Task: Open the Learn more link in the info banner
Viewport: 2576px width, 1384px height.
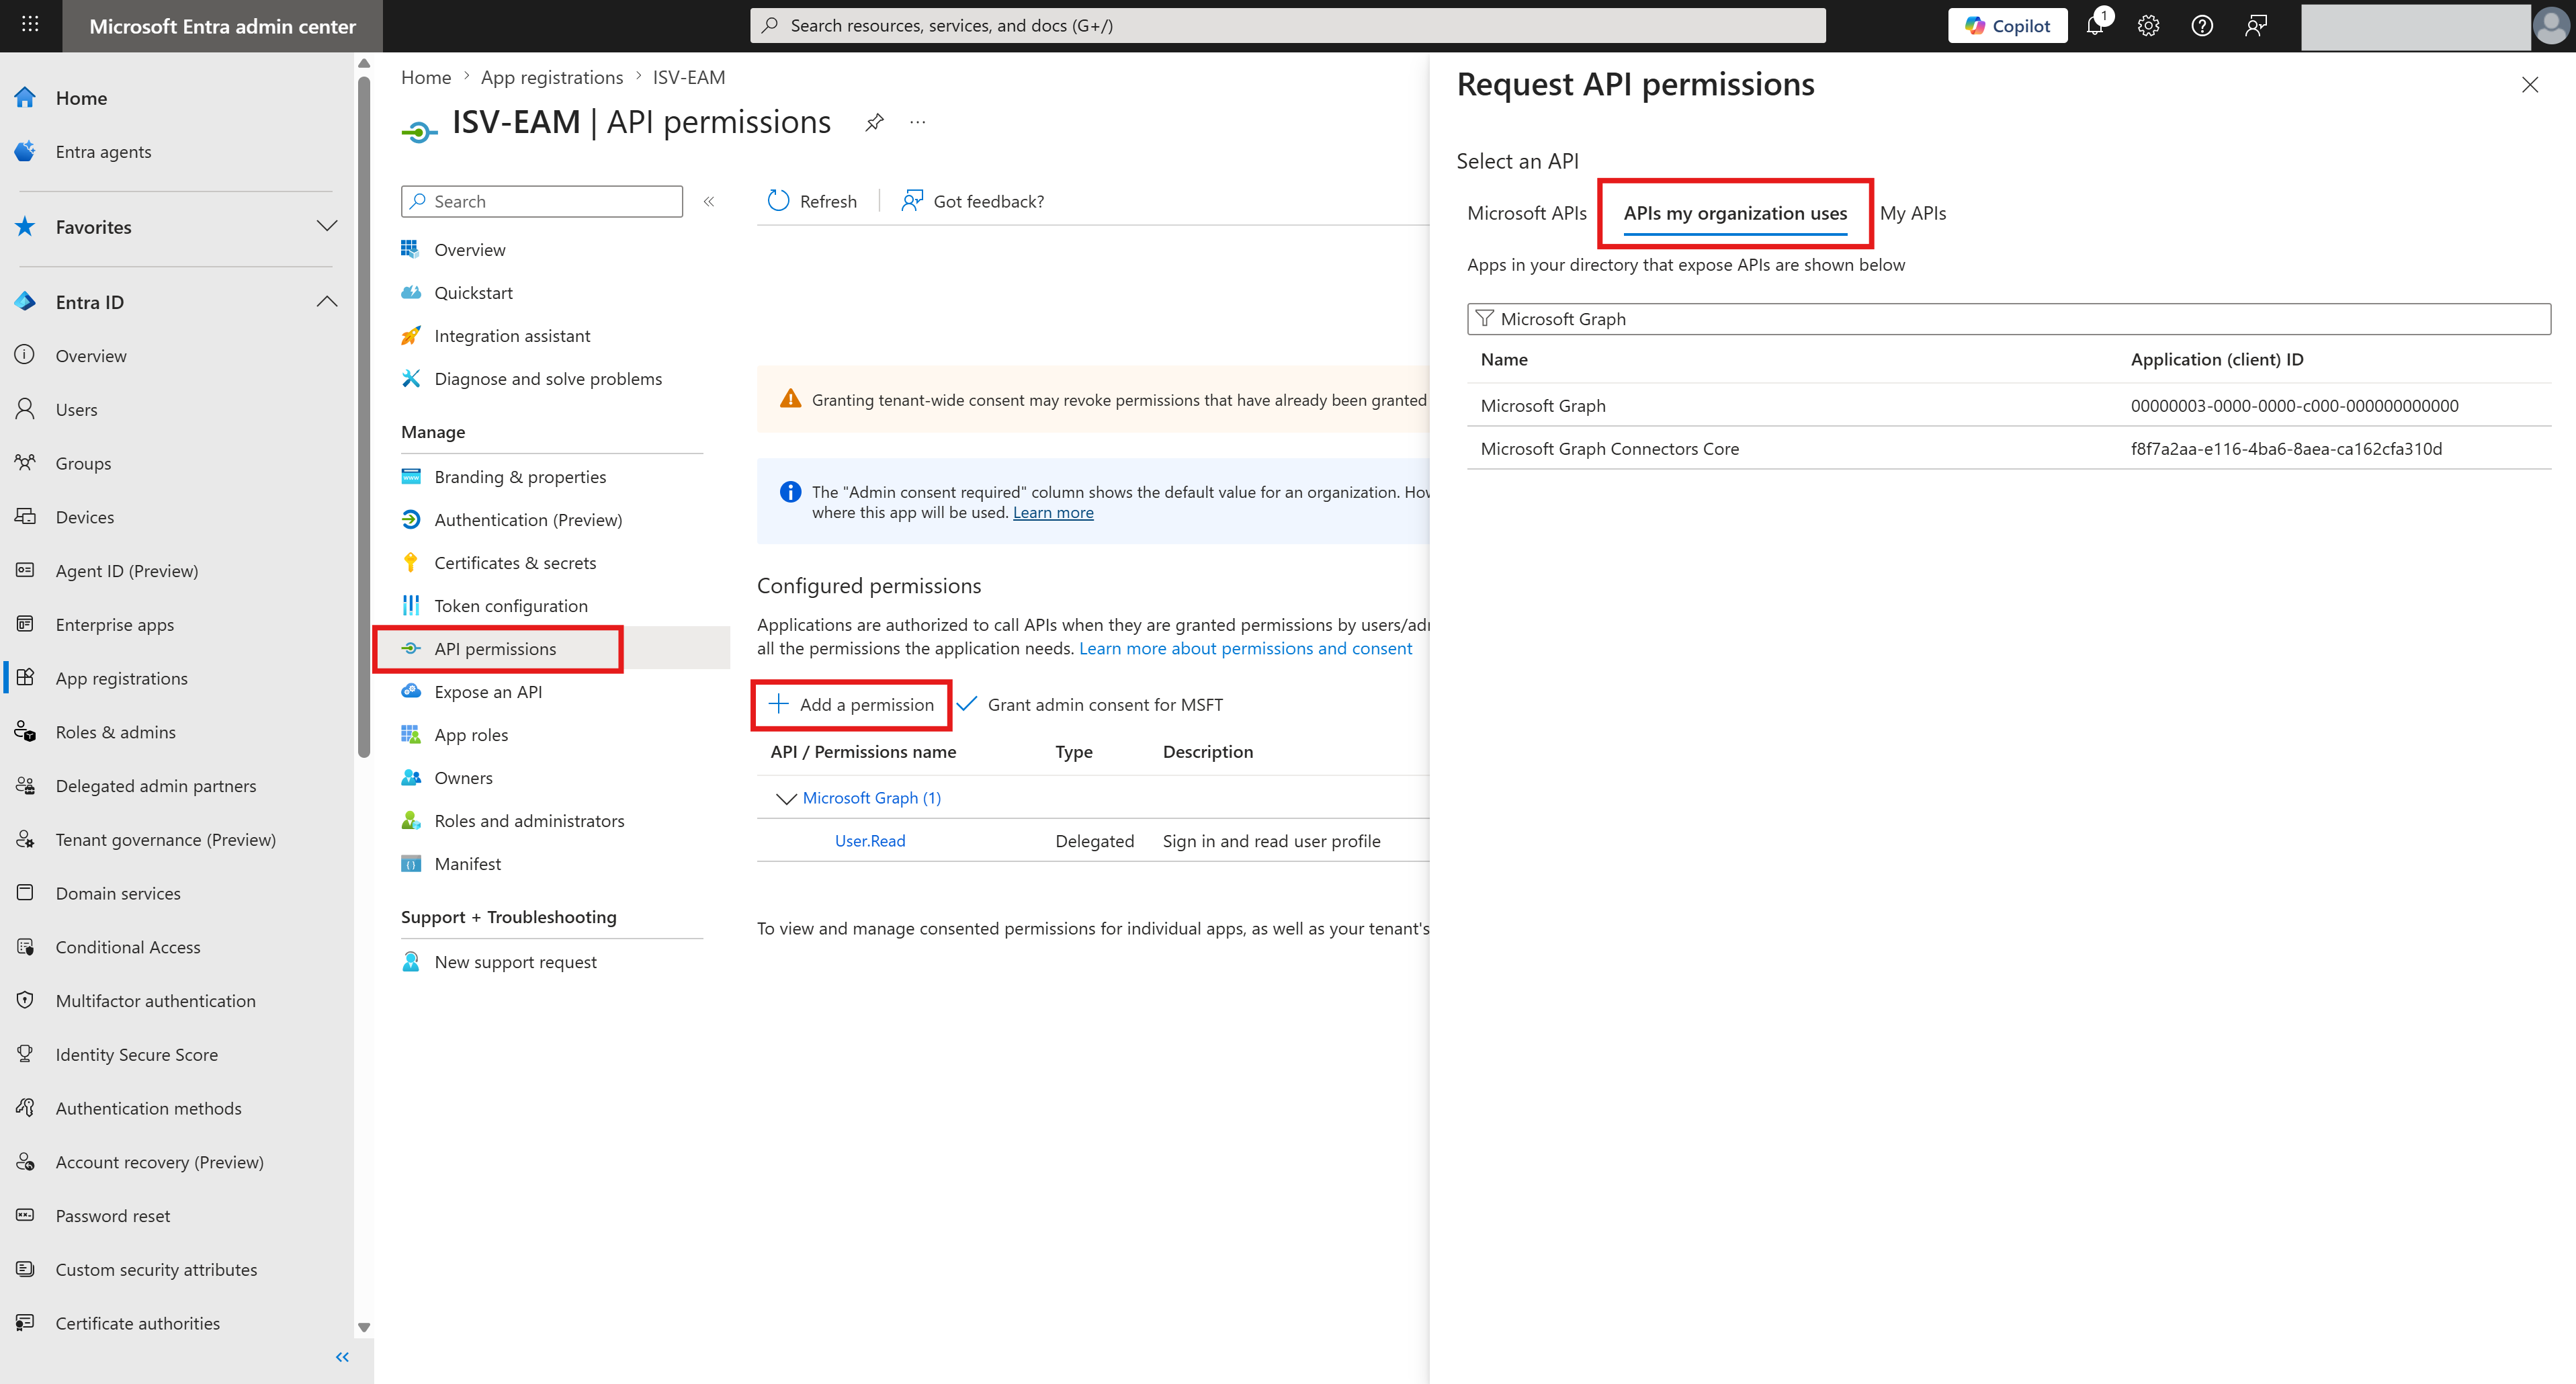Action: click(x=1053, y=512)
